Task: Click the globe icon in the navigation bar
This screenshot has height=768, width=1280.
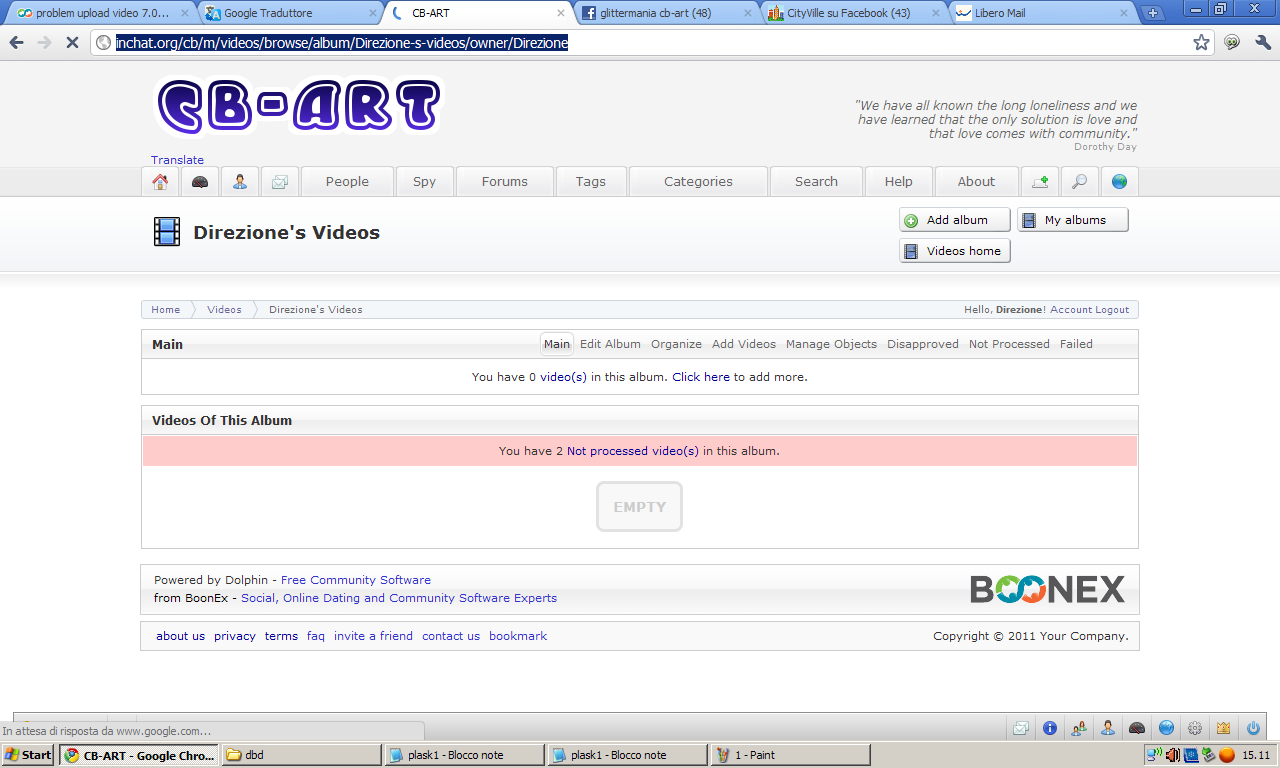Action: 1119,182
